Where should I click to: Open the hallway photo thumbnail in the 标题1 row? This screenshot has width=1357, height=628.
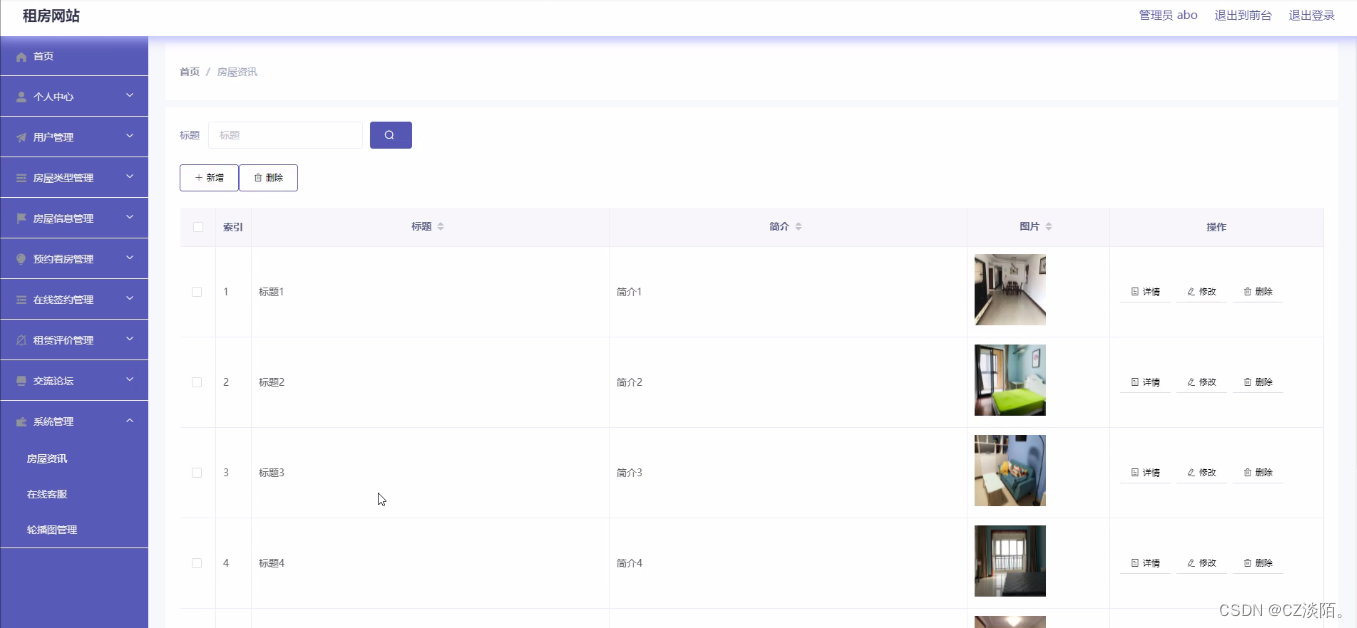(1010, 290)
